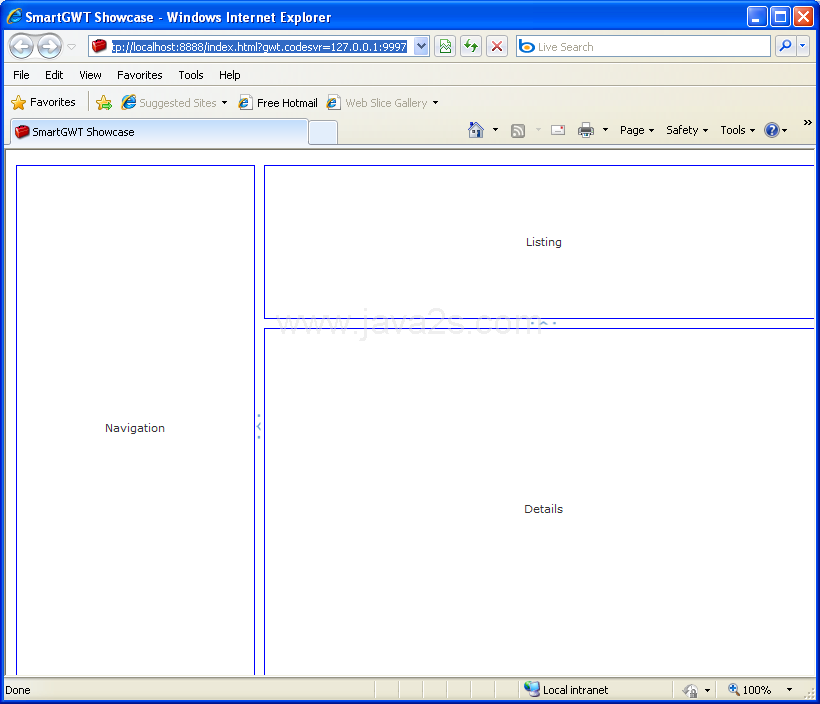
Task: Open the Free Hotmail favorites link
Action: pos(278,103)
